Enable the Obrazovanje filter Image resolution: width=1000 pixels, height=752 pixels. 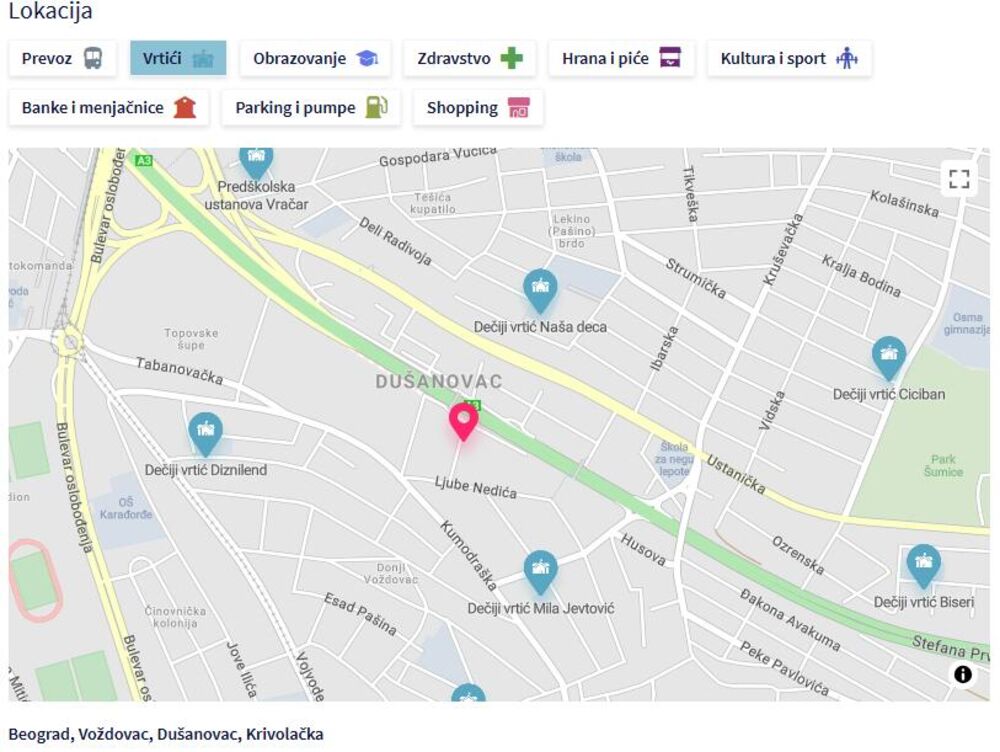coord(315,59)
